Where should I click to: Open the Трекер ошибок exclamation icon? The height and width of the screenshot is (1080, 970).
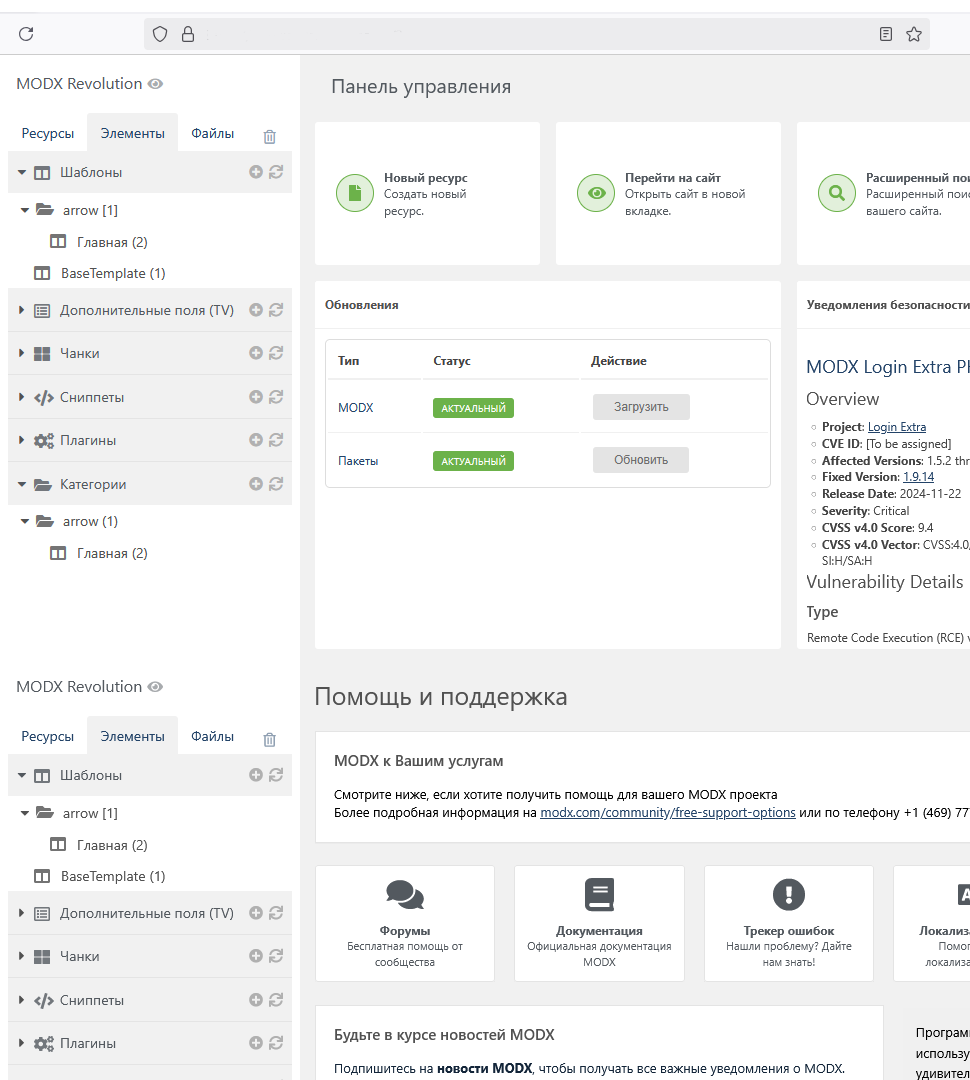click(x=789, y=894)
